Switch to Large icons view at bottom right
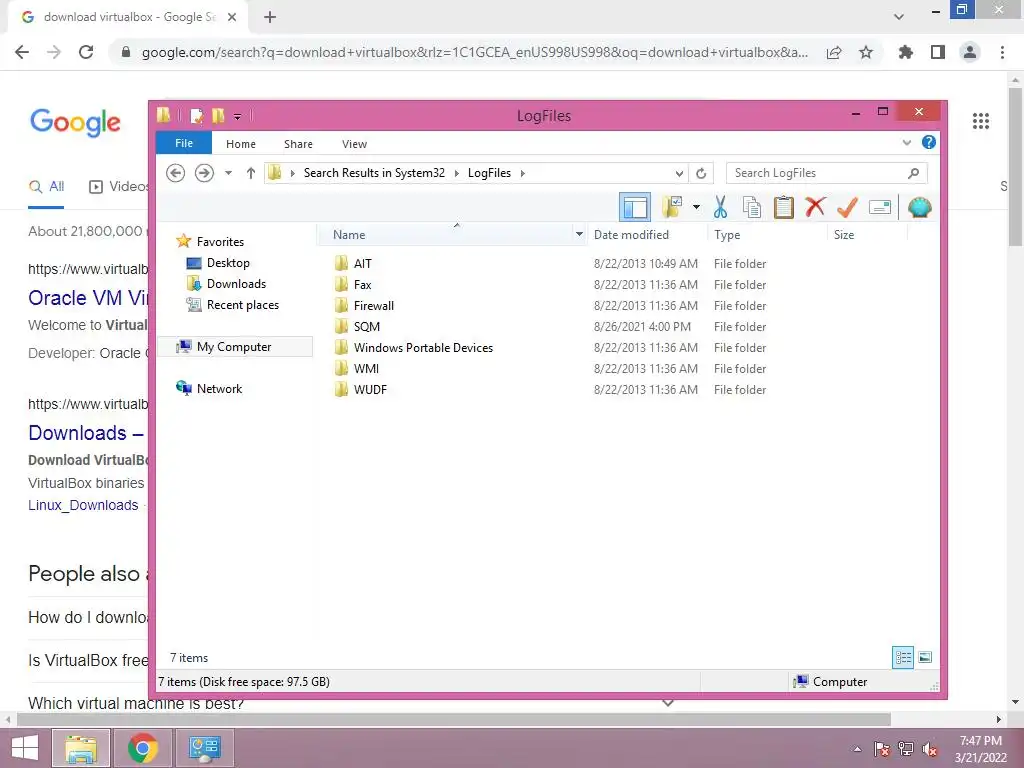Viewport: 1024px width, 768px height. pyautogui.click(x=925, y=657)
